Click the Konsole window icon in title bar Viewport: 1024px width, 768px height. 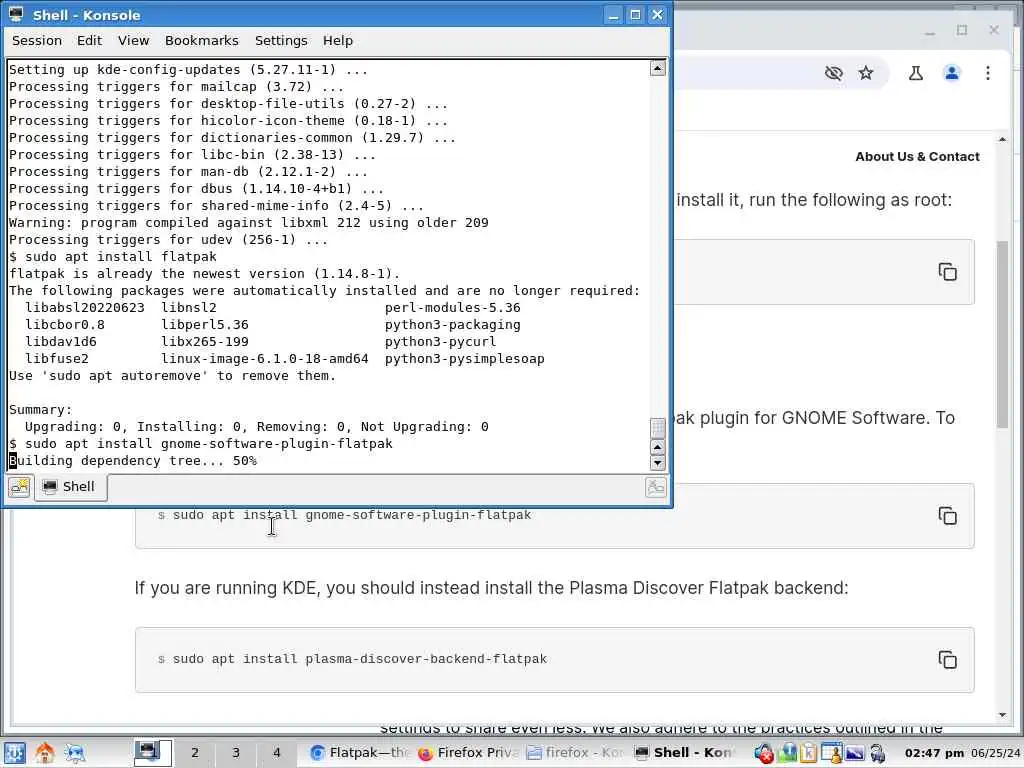16,14
